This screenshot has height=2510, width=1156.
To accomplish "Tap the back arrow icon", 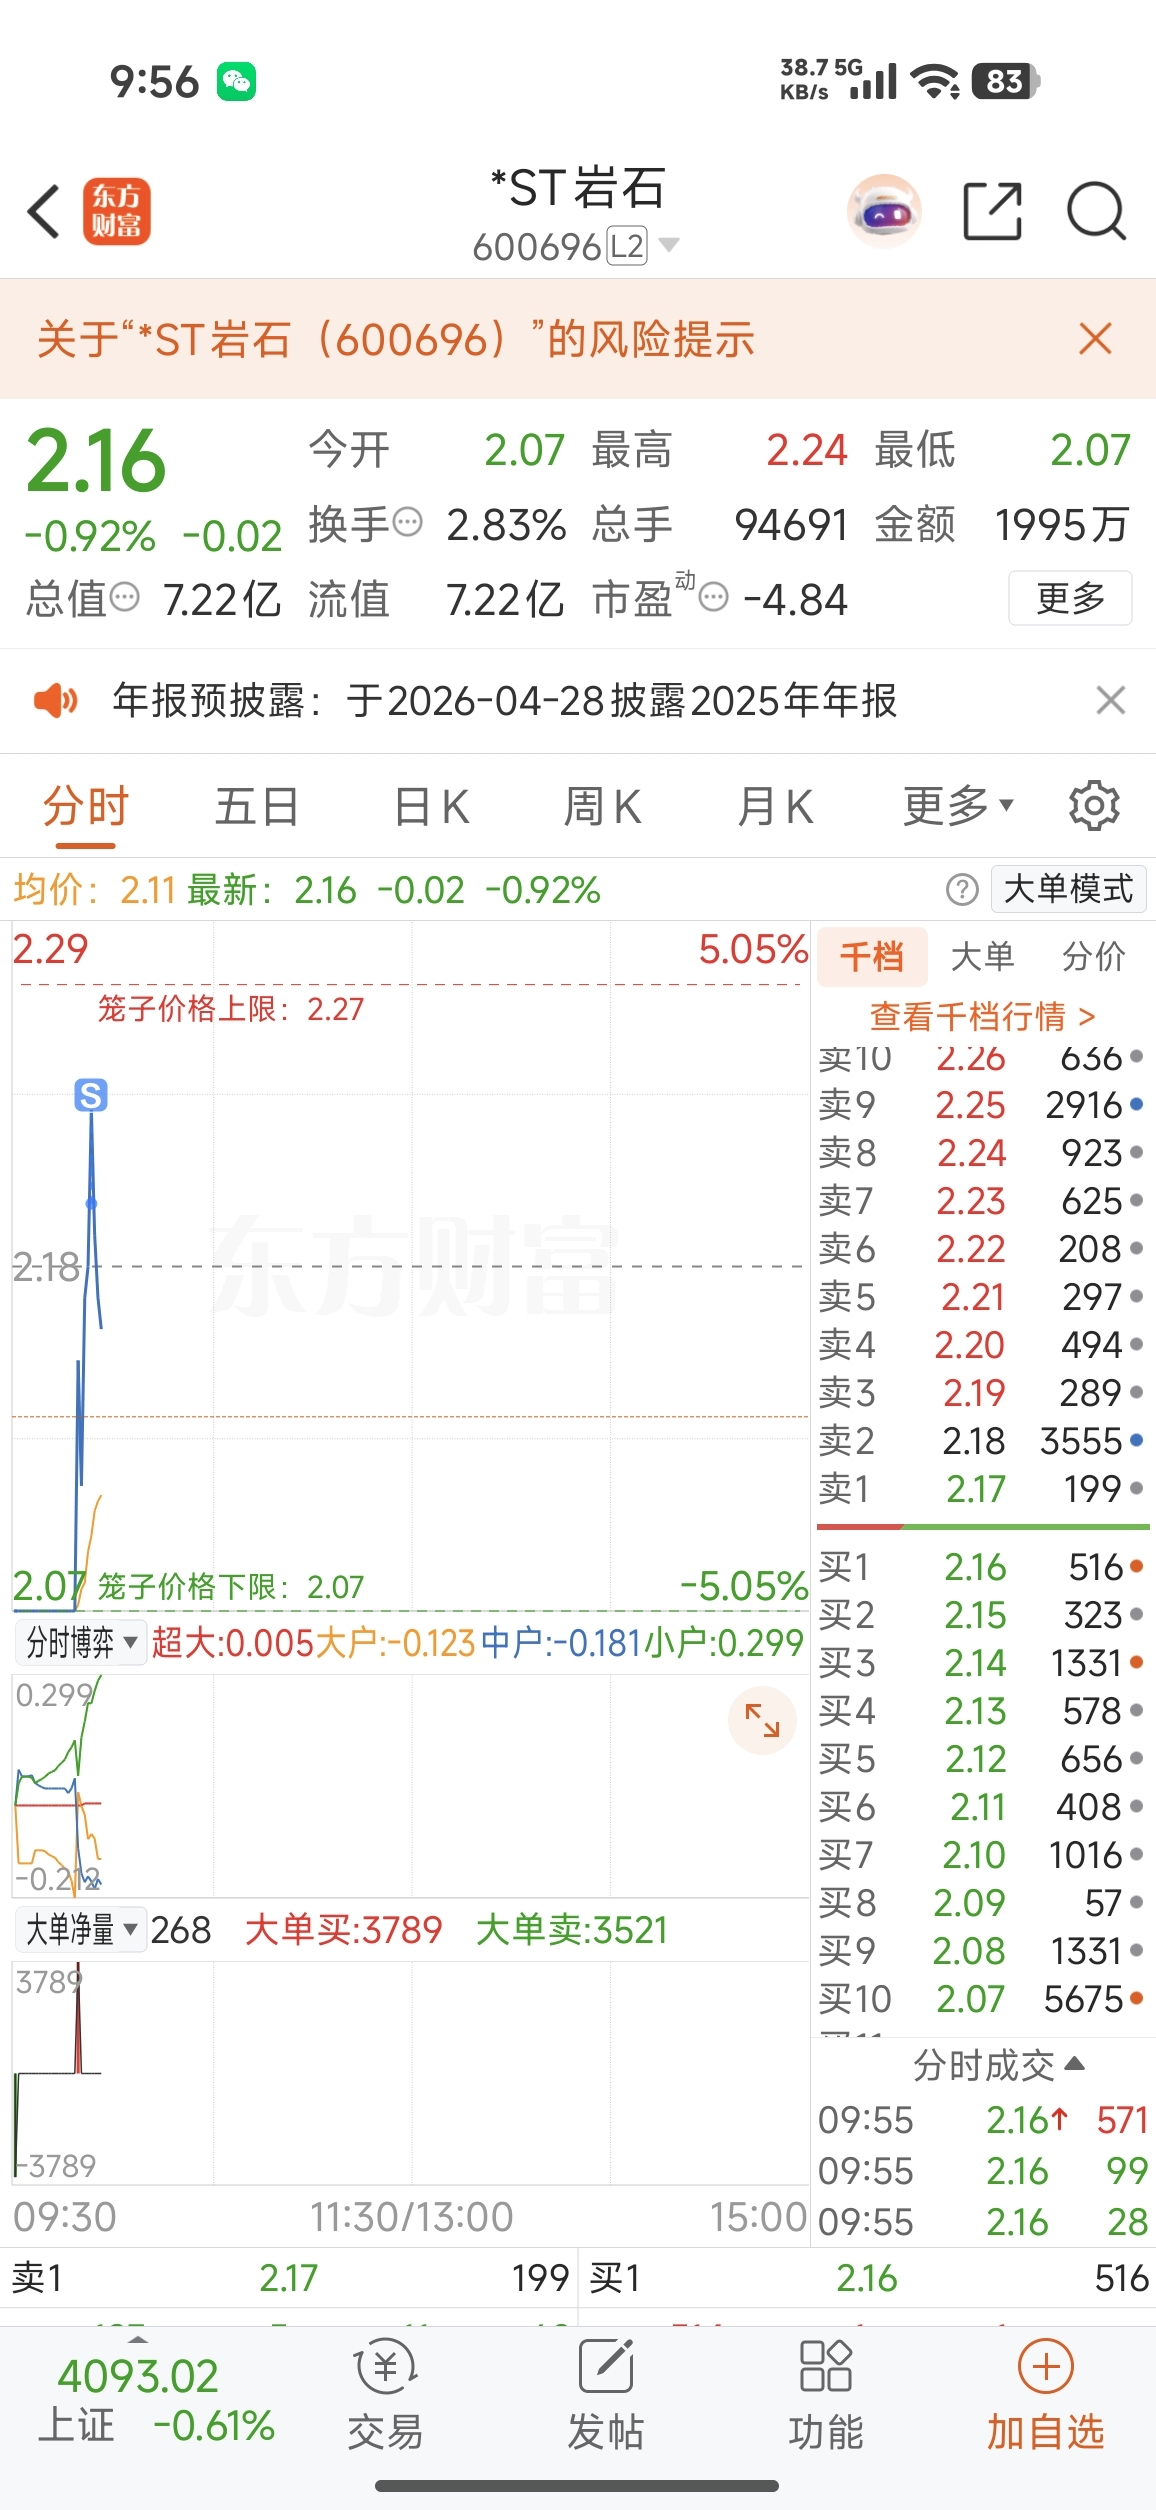I will [x=45, y=211].
